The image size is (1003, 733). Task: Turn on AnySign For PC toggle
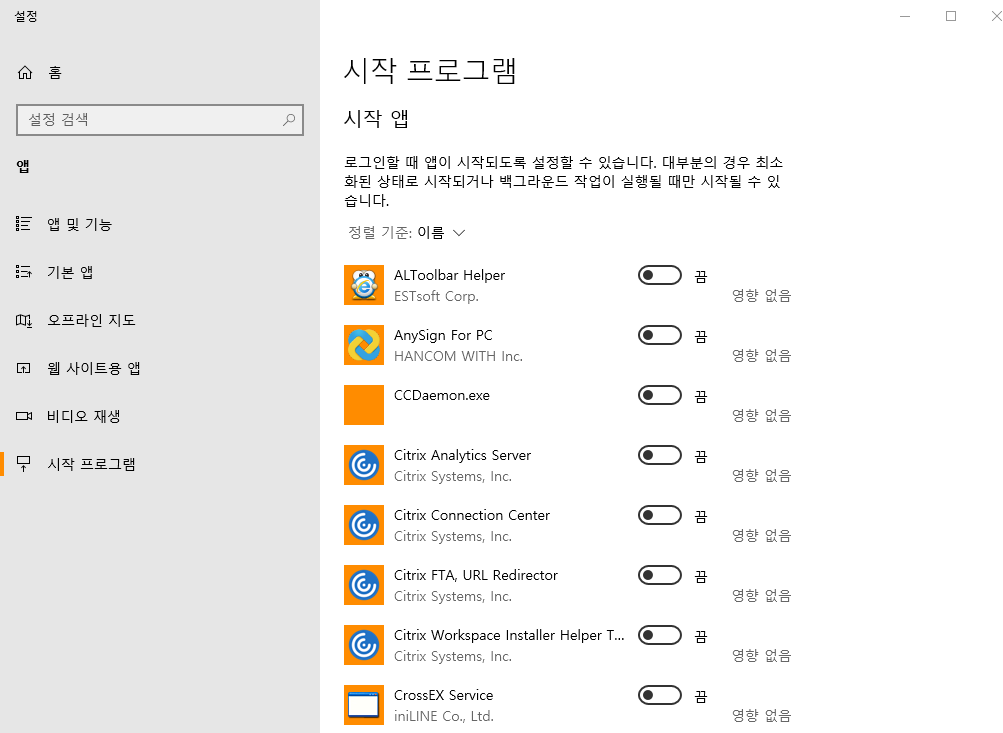coord(659,335)
